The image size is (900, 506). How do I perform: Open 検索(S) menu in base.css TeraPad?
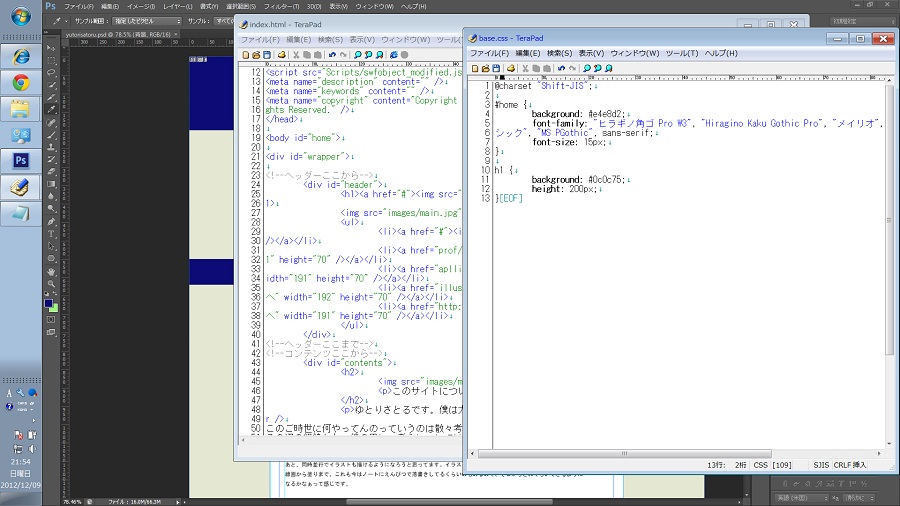(x=559, y=53)
